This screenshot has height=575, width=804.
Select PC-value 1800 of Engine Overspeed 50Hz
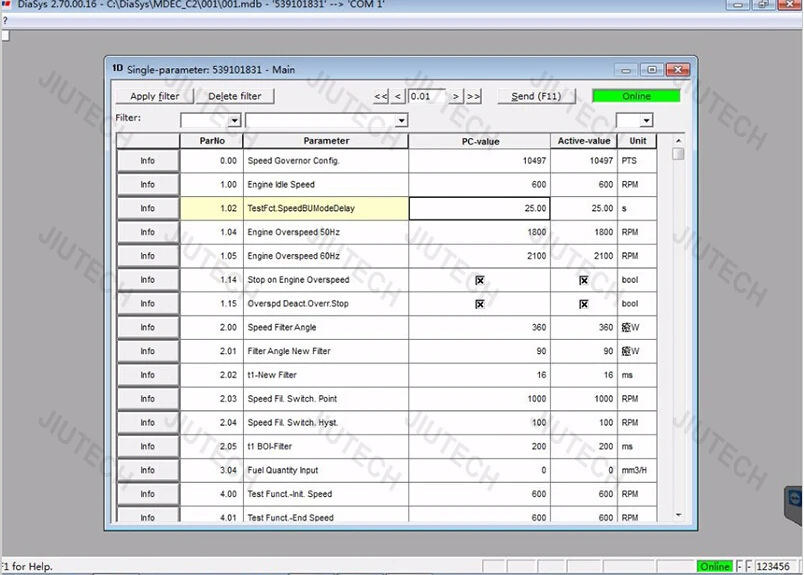(x=479, y=232)
